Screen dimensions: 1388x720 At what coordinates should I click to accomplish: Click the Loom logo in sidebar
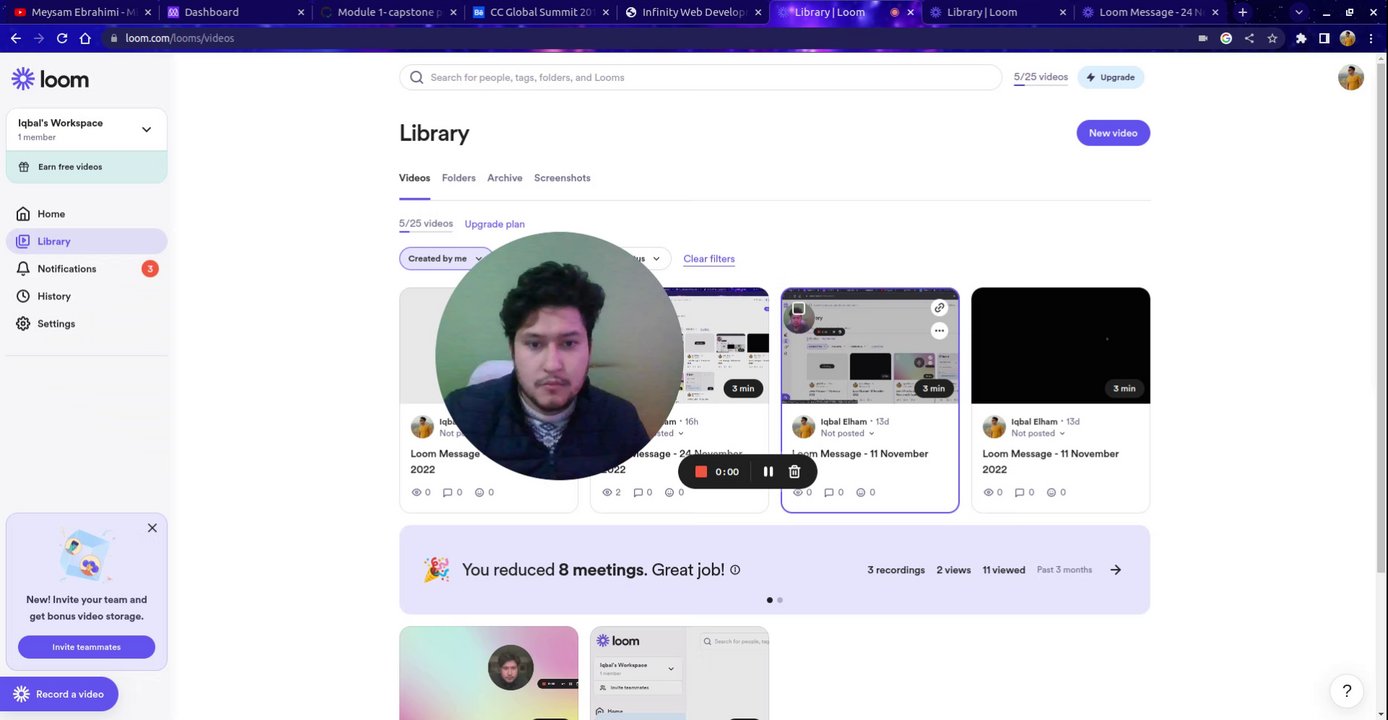tap(50, 79)
